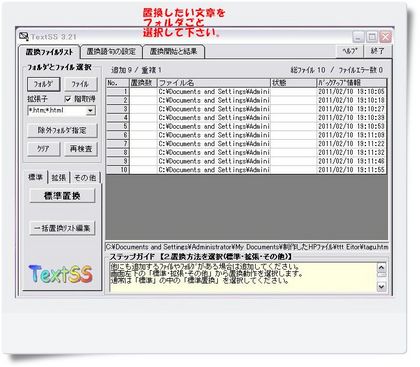
Task: Click the フォルダ button
Action: click(44, 84)
